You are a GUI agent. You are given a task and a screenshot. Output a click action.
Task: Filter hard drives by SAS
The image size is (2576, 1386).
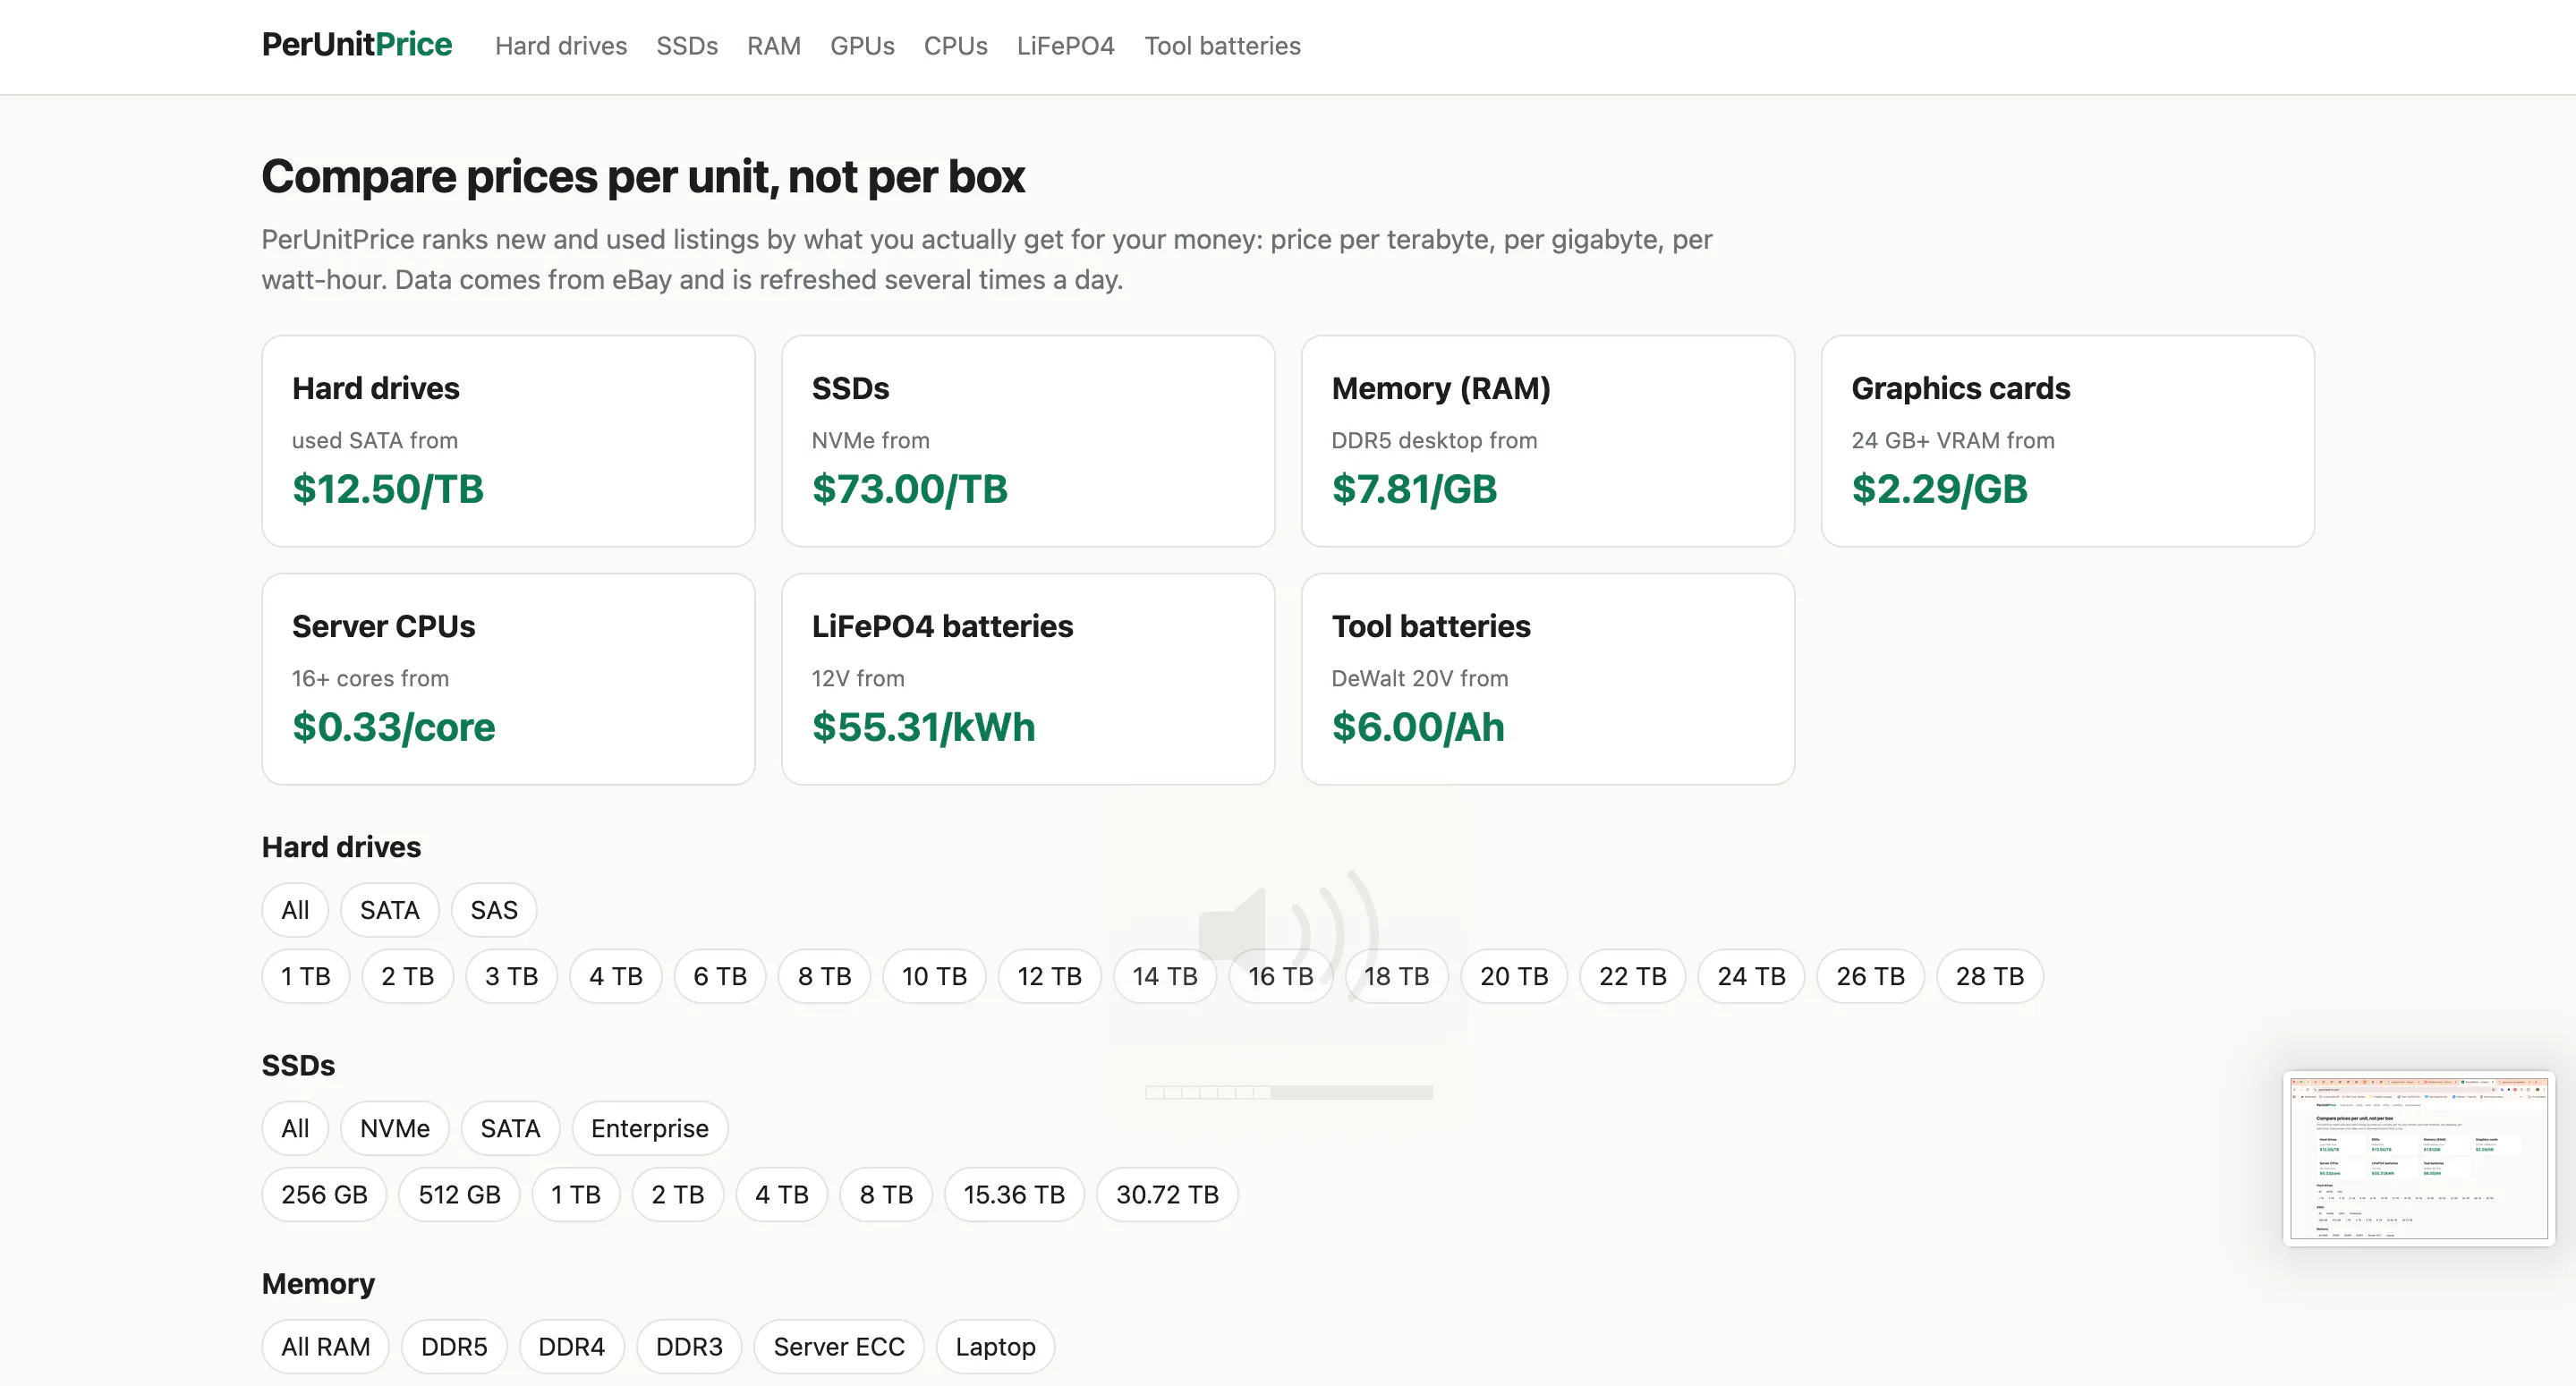494,910
